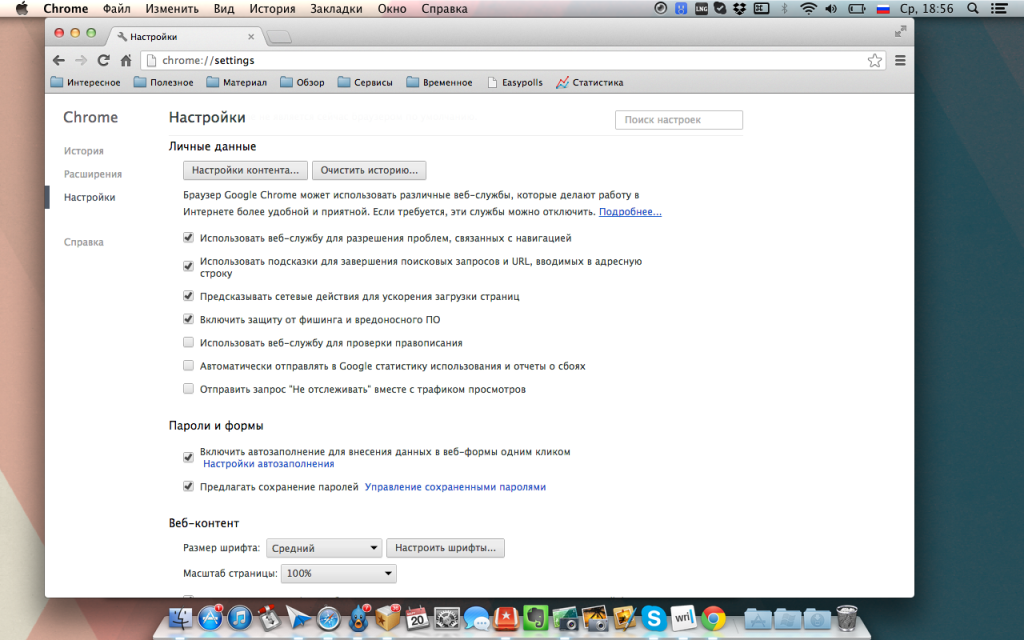Click the Поиск настроек search field
The height and width of the screenshot is (640, 1024).
click(x=679, y=120)
